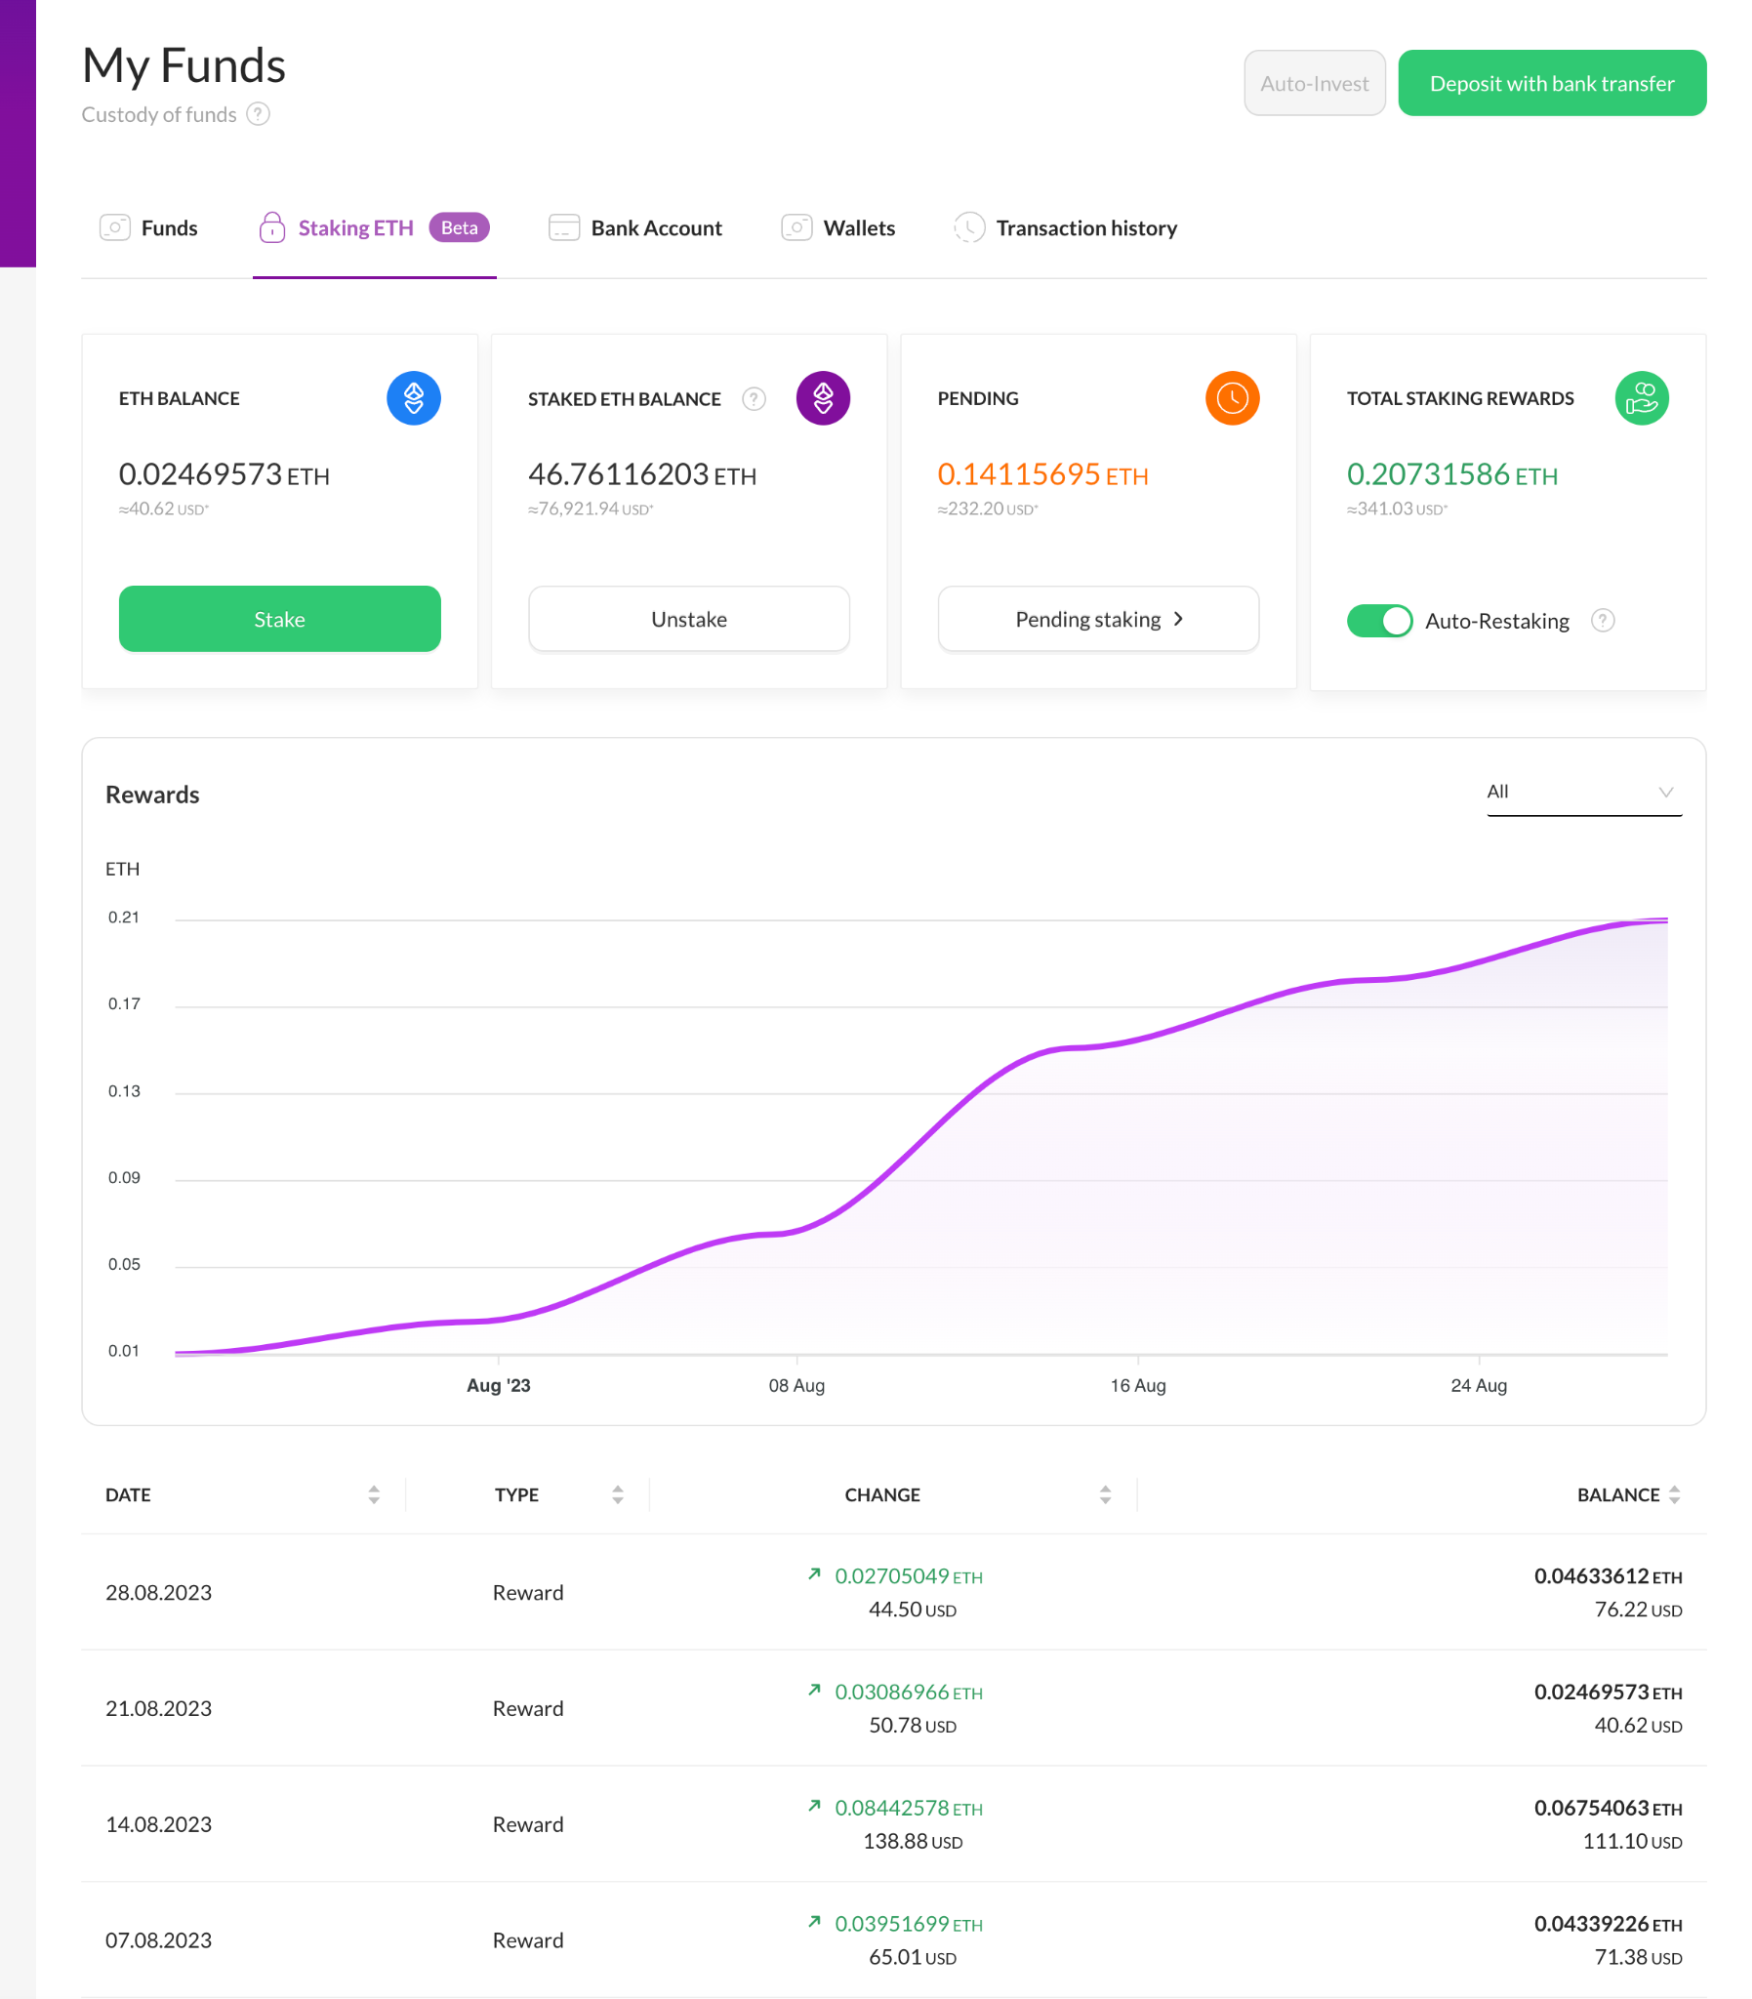Click the green Total Staking Rewards icon
1752x1999 pixels.
point(1641,398)
